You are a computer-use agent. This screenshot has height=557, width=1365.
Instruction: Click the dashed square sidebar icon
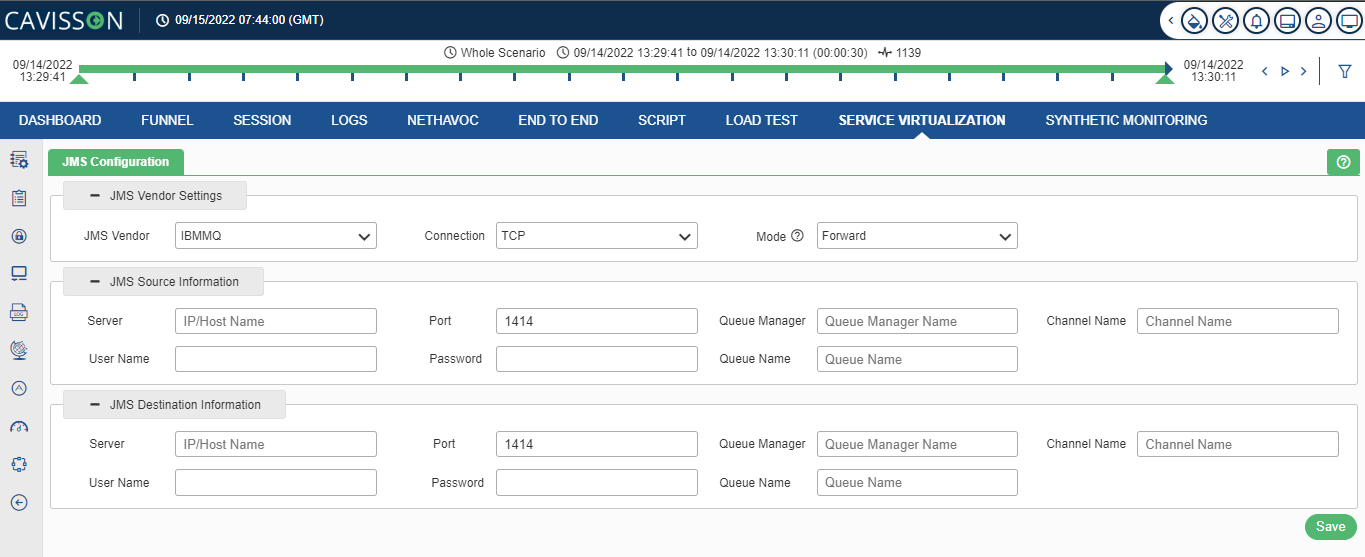point(19,464)
